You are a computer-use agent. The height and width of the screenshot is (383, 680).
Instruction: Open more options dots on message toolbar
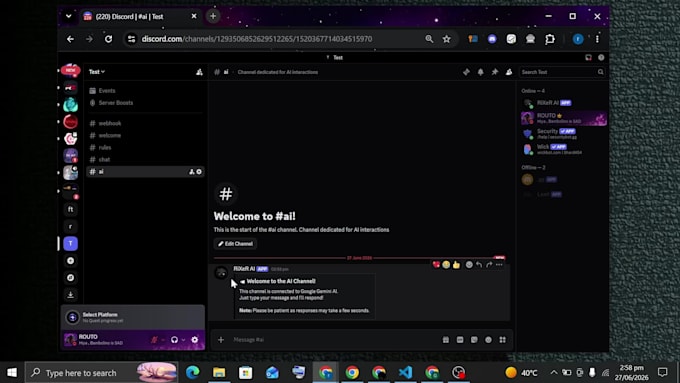coord(499,265)
